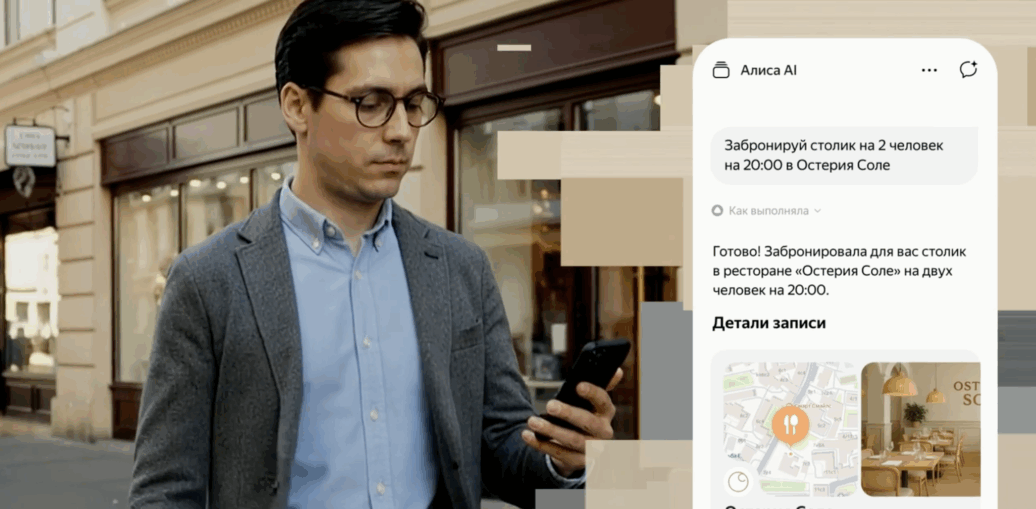This screenshot has height=509, width=1036.
Task: Open the three-dot more options menu
Action: (929, 70)
